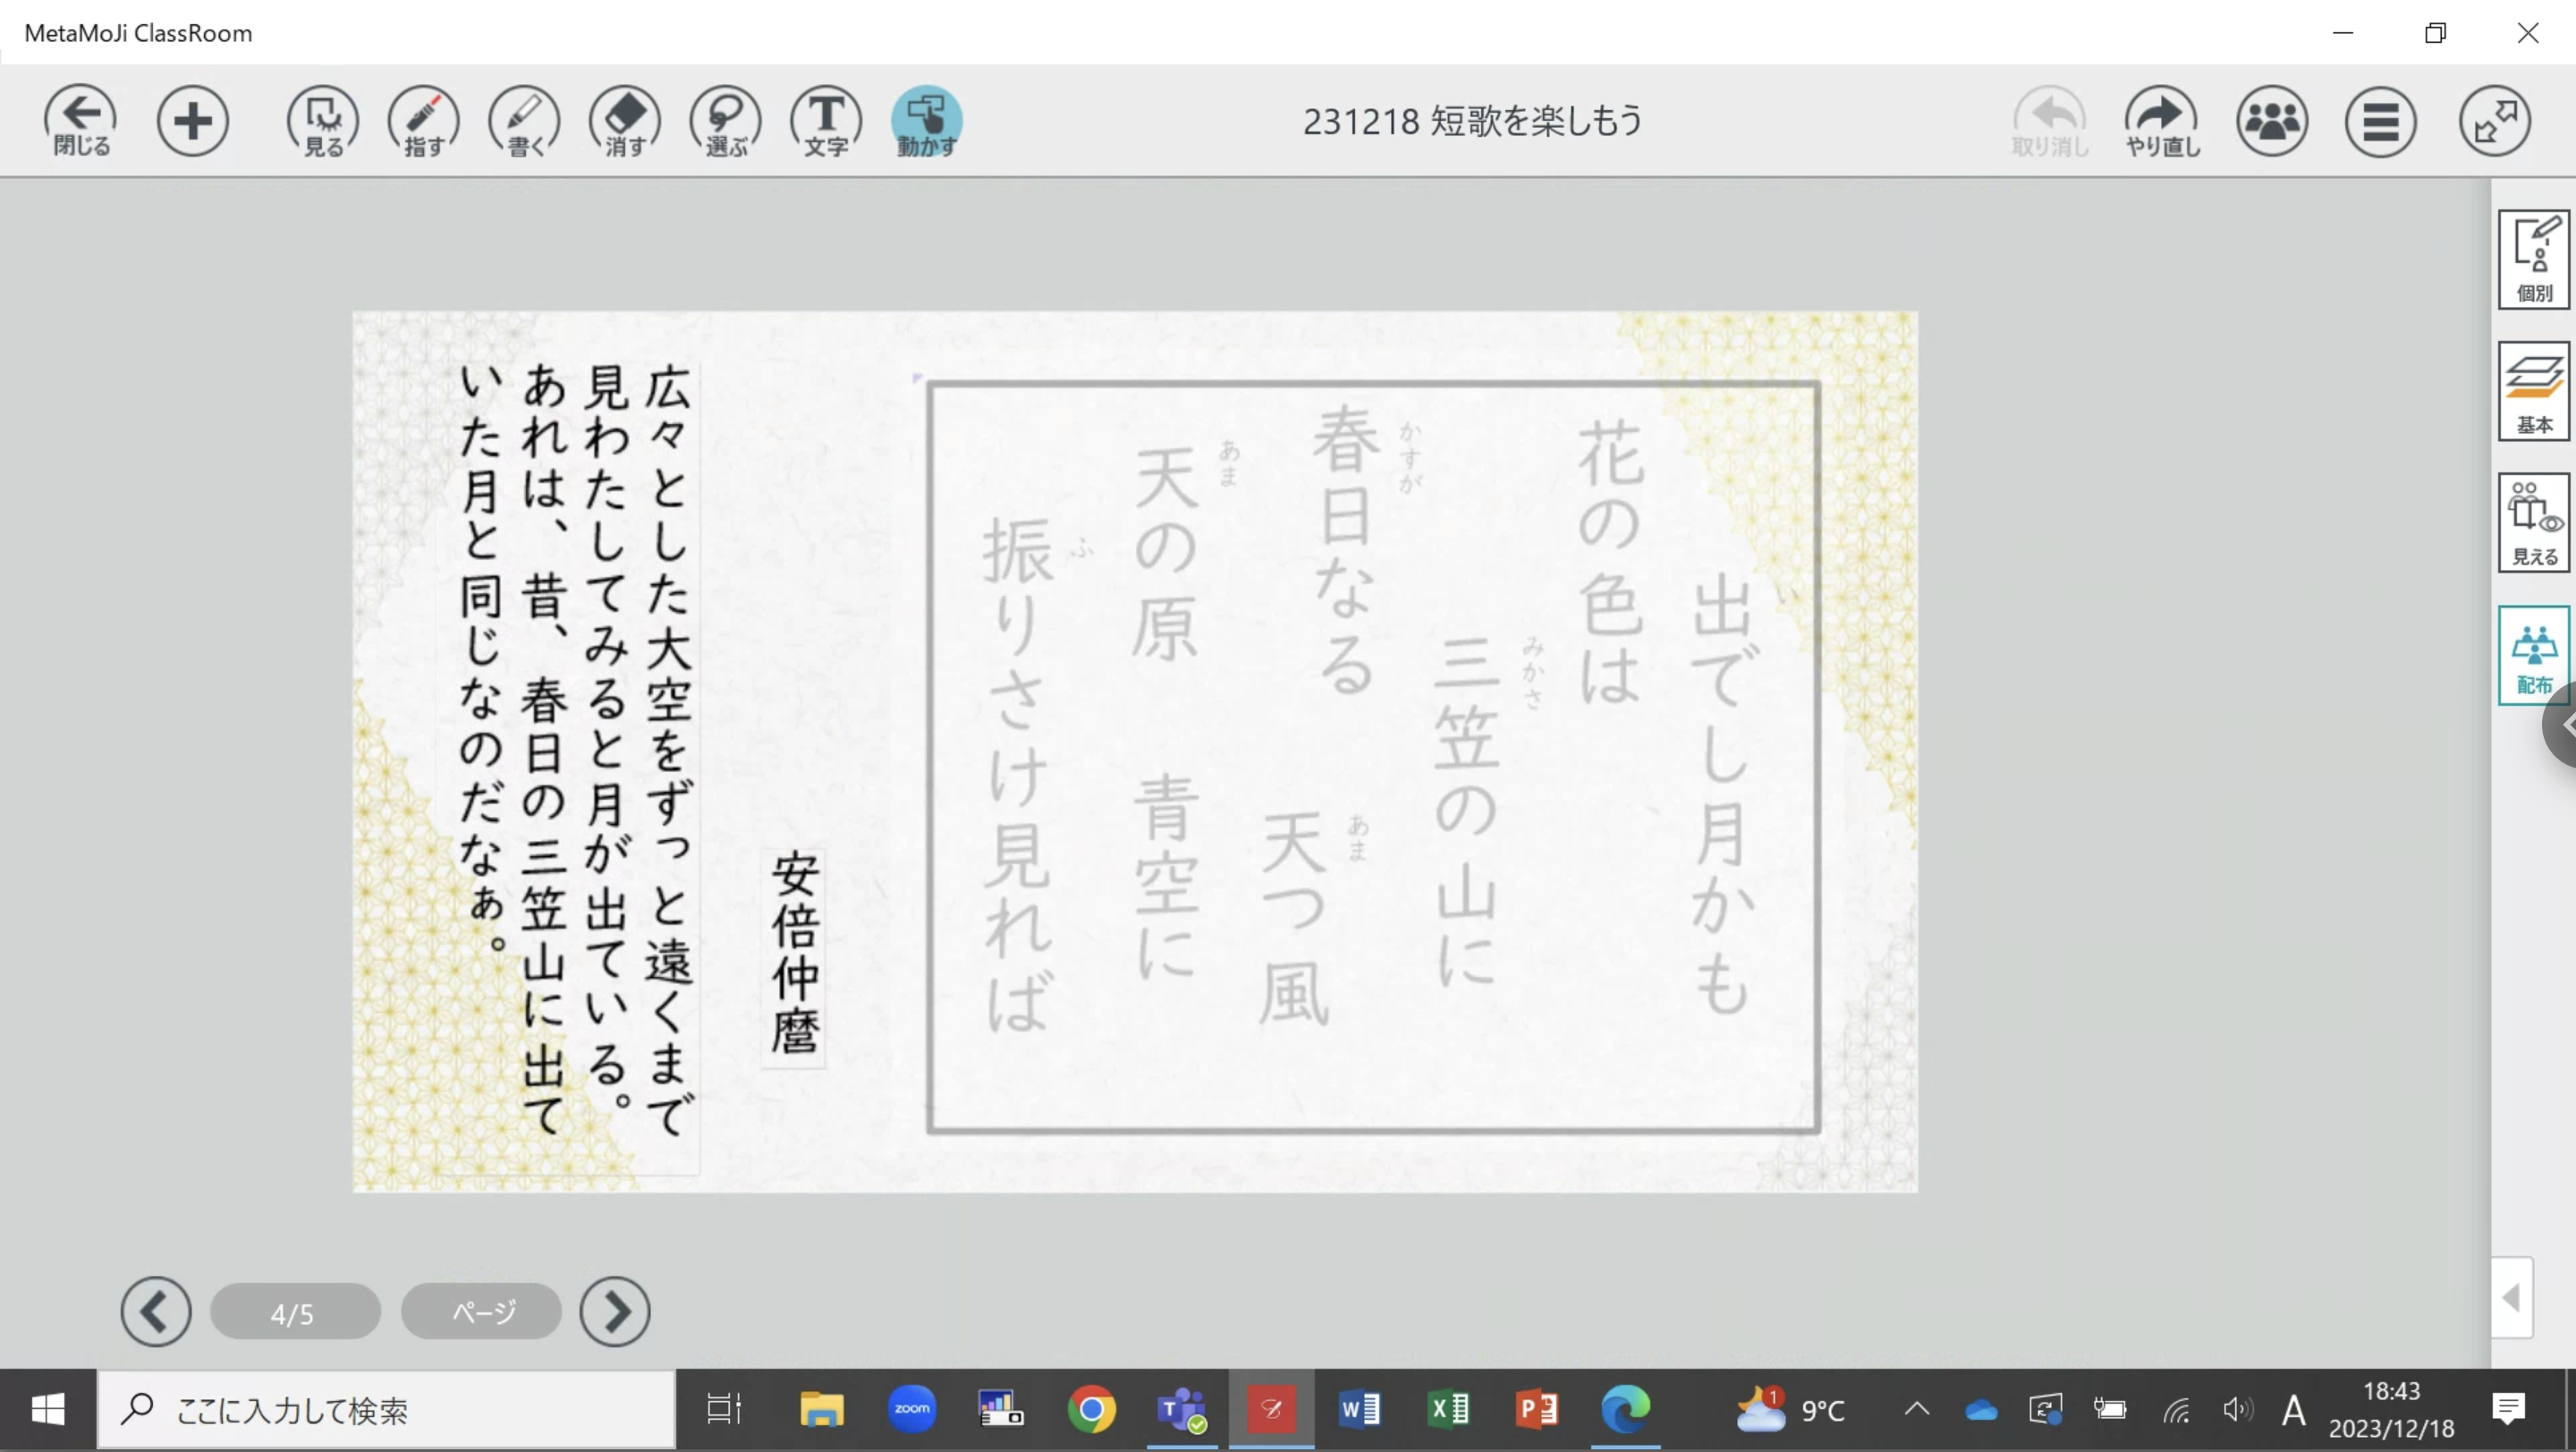
Task: Toggle fullscreen with the expand arrows icon
Action: (x=2495, y=121)
